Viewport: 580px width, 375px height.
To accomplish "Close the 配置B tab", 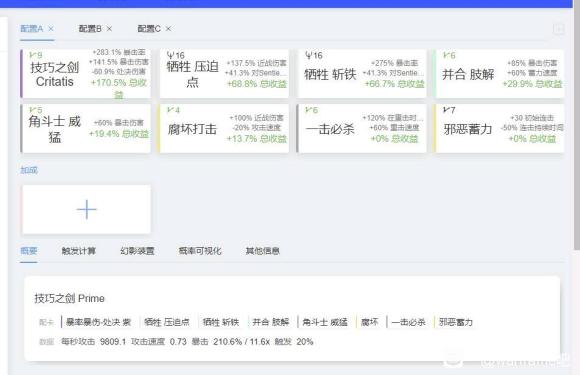I will [x=109, y=28].
